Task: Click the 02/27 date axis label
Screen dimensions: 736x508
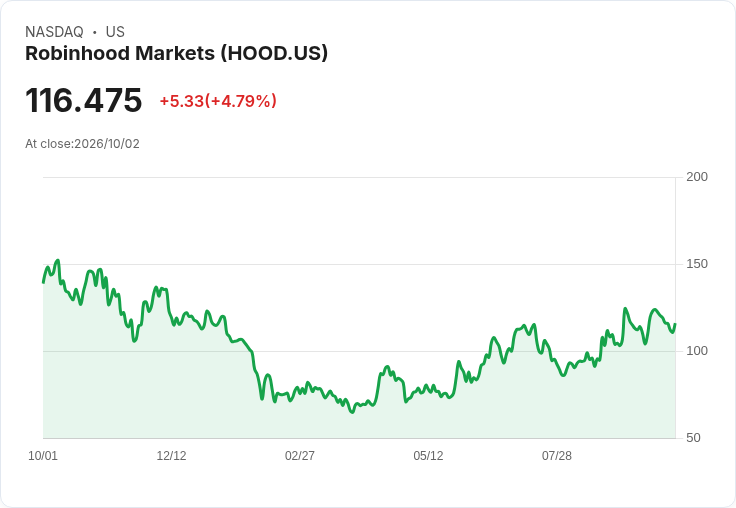Action: pos(300,456)
